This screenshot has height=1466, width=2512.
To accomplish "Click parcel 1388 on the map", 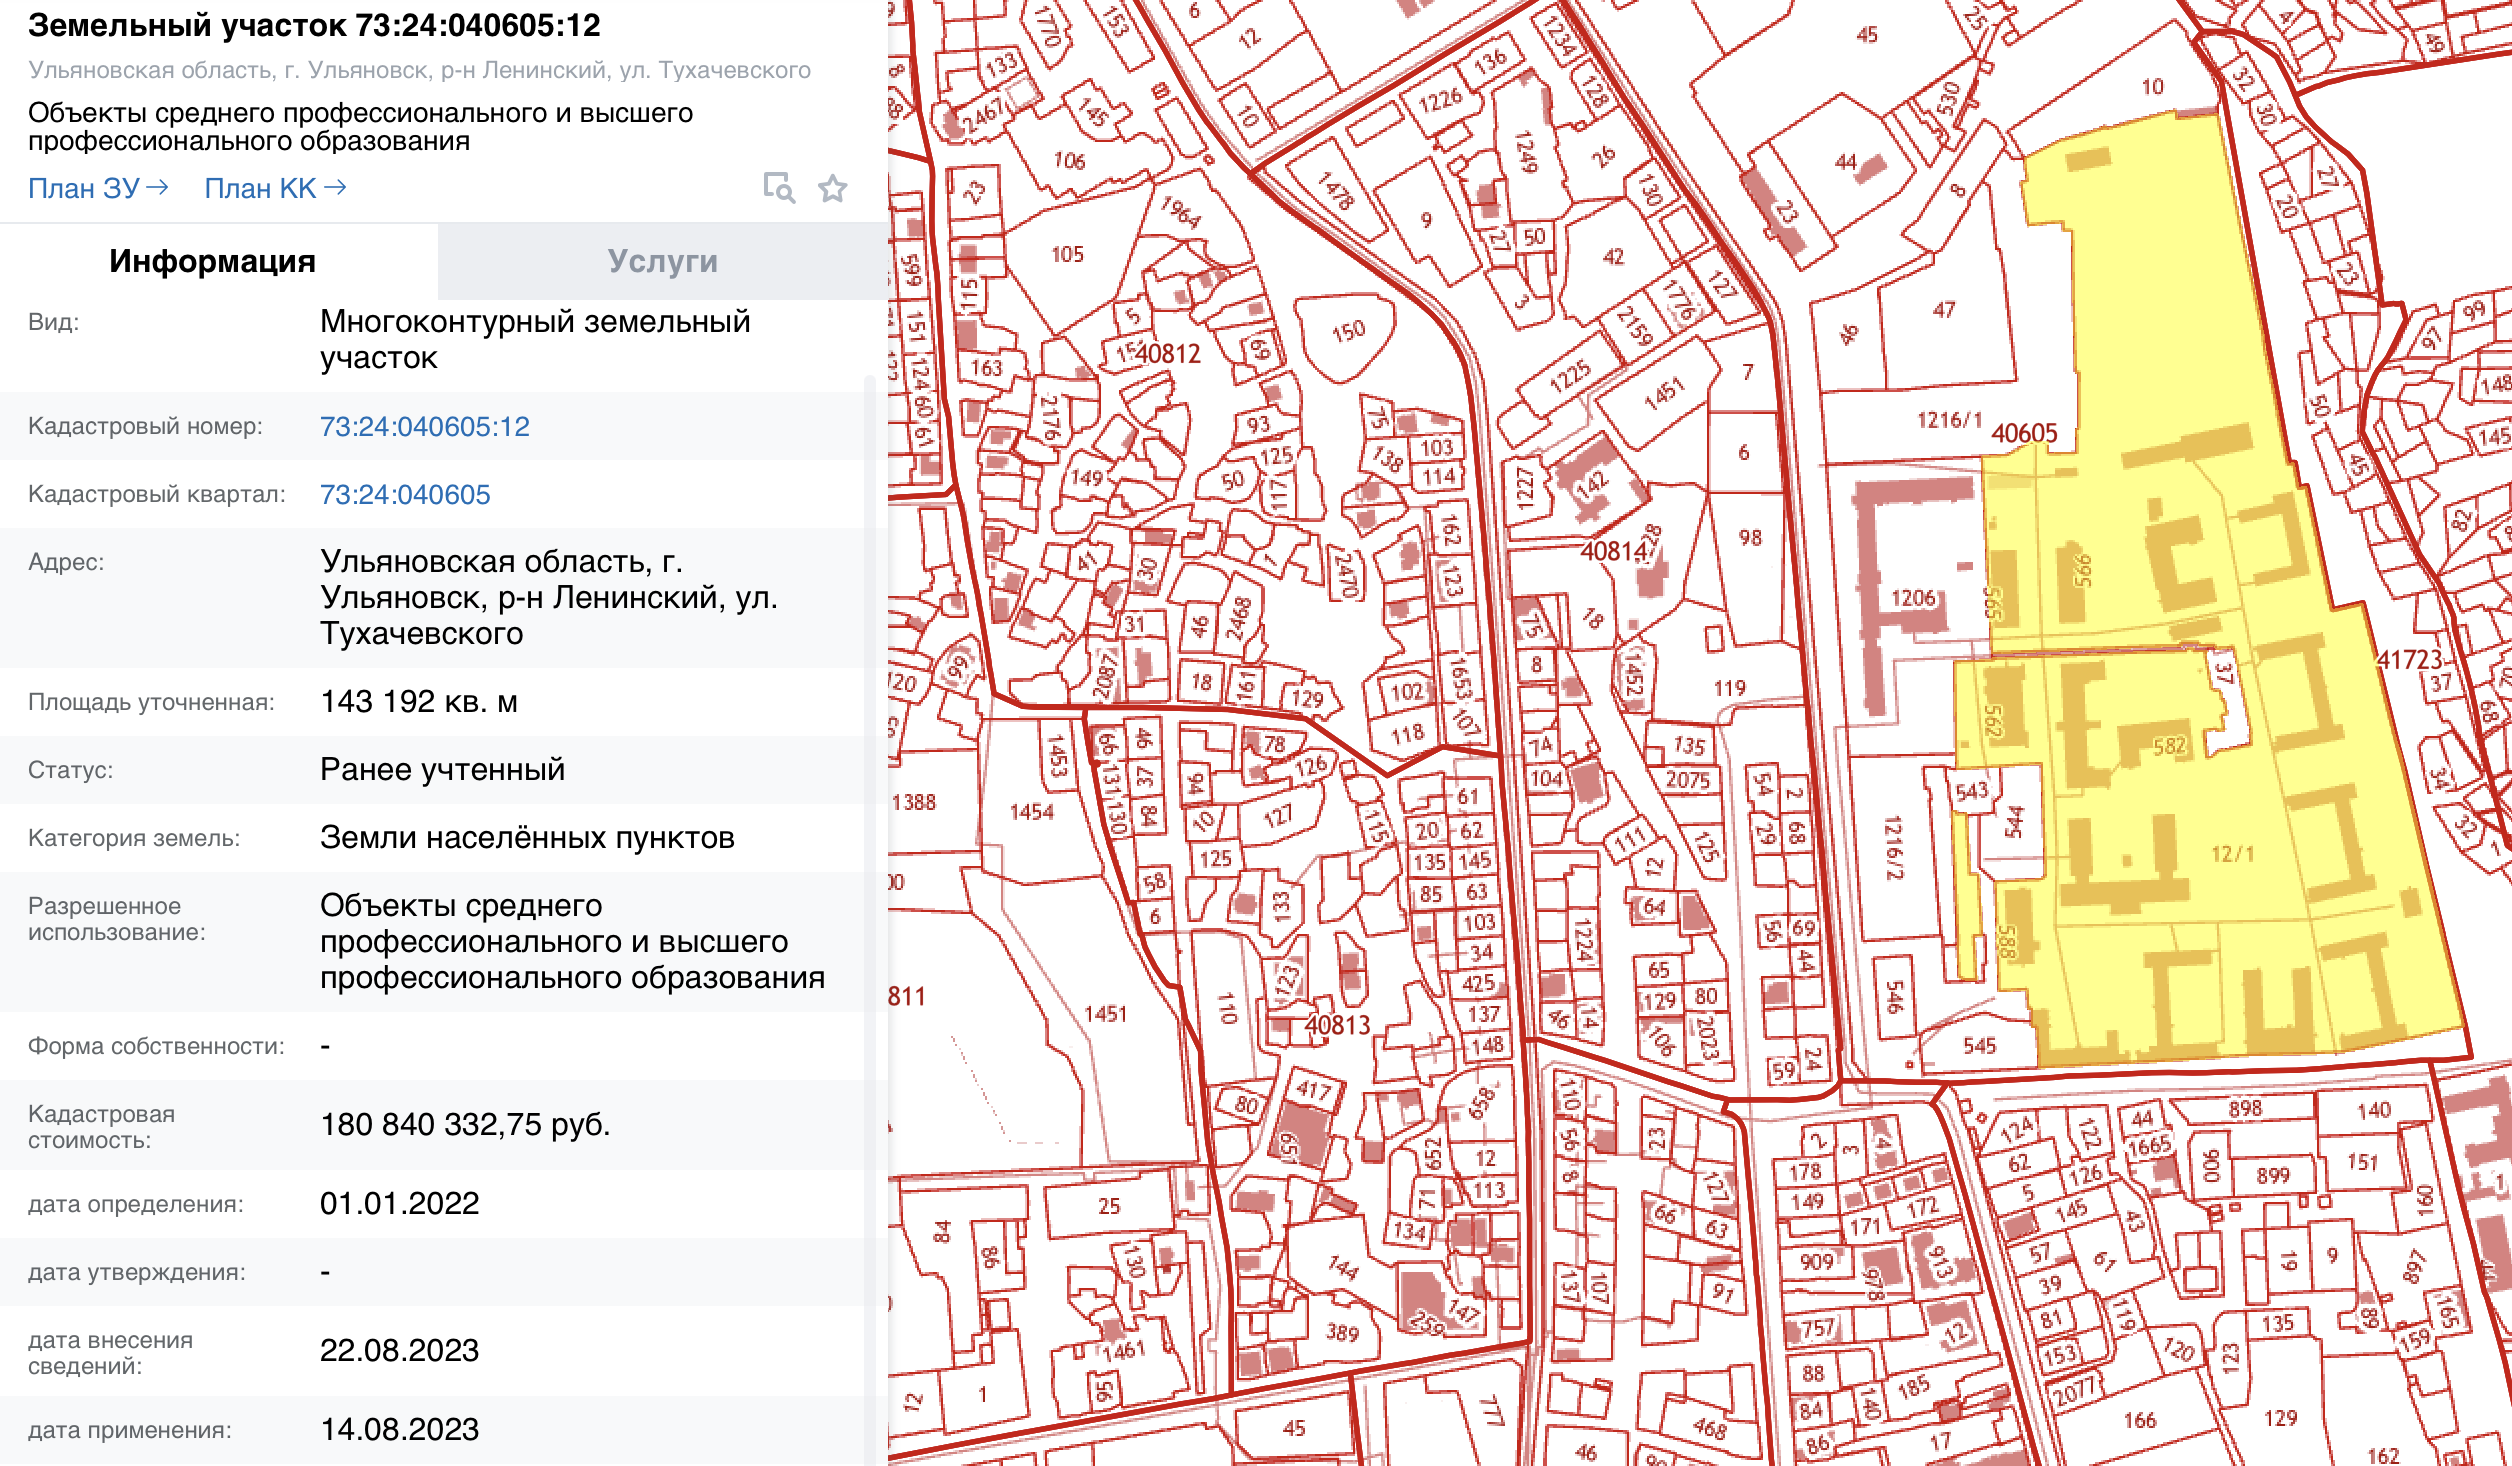I will coord(913,802).
